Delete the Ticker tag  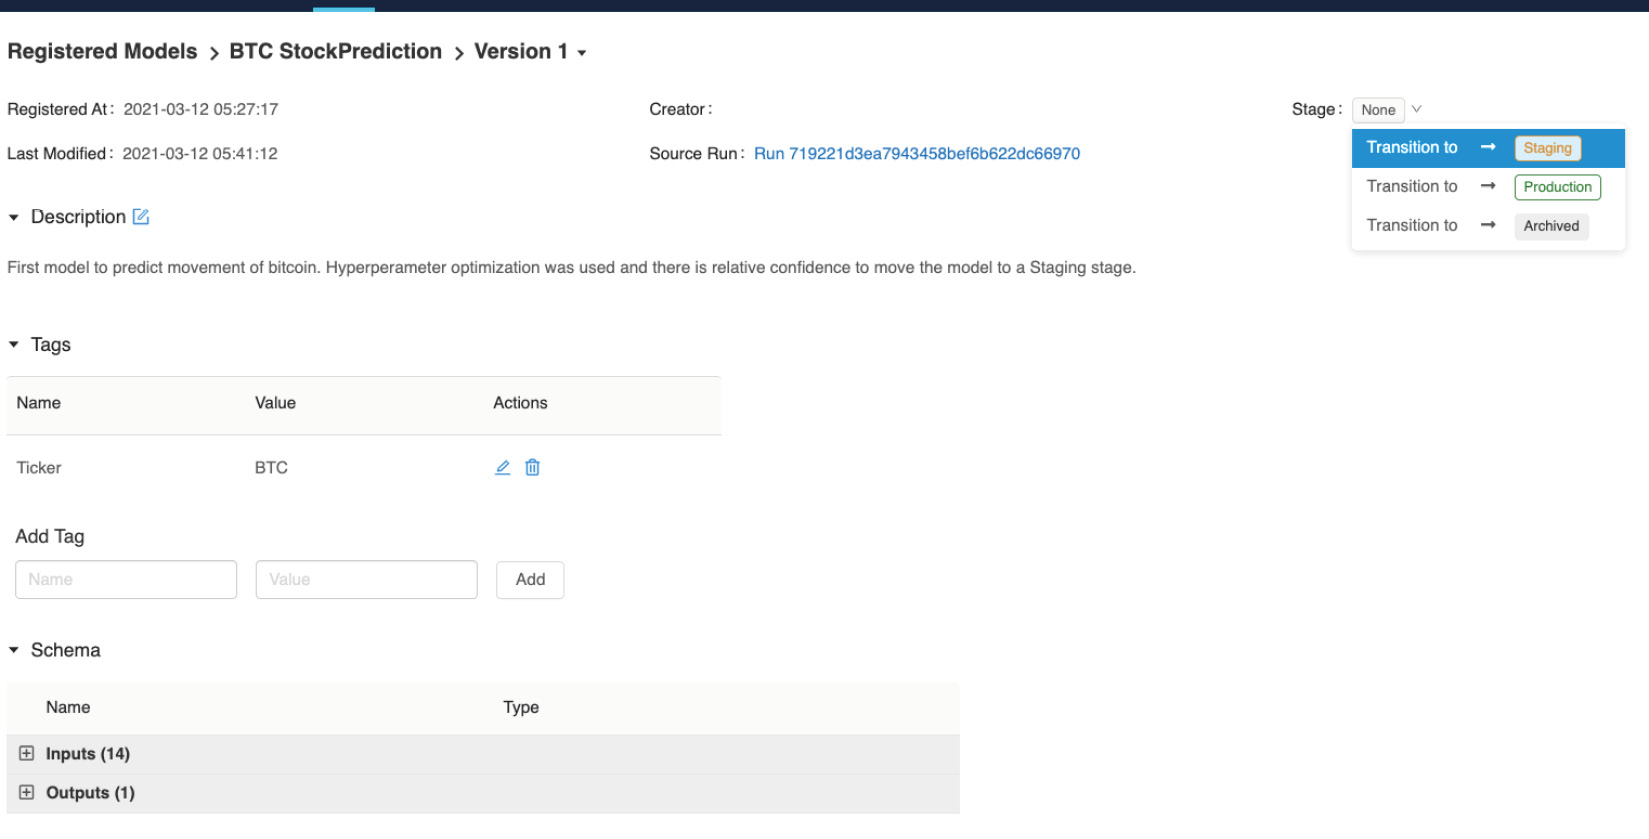coord(533,467)
